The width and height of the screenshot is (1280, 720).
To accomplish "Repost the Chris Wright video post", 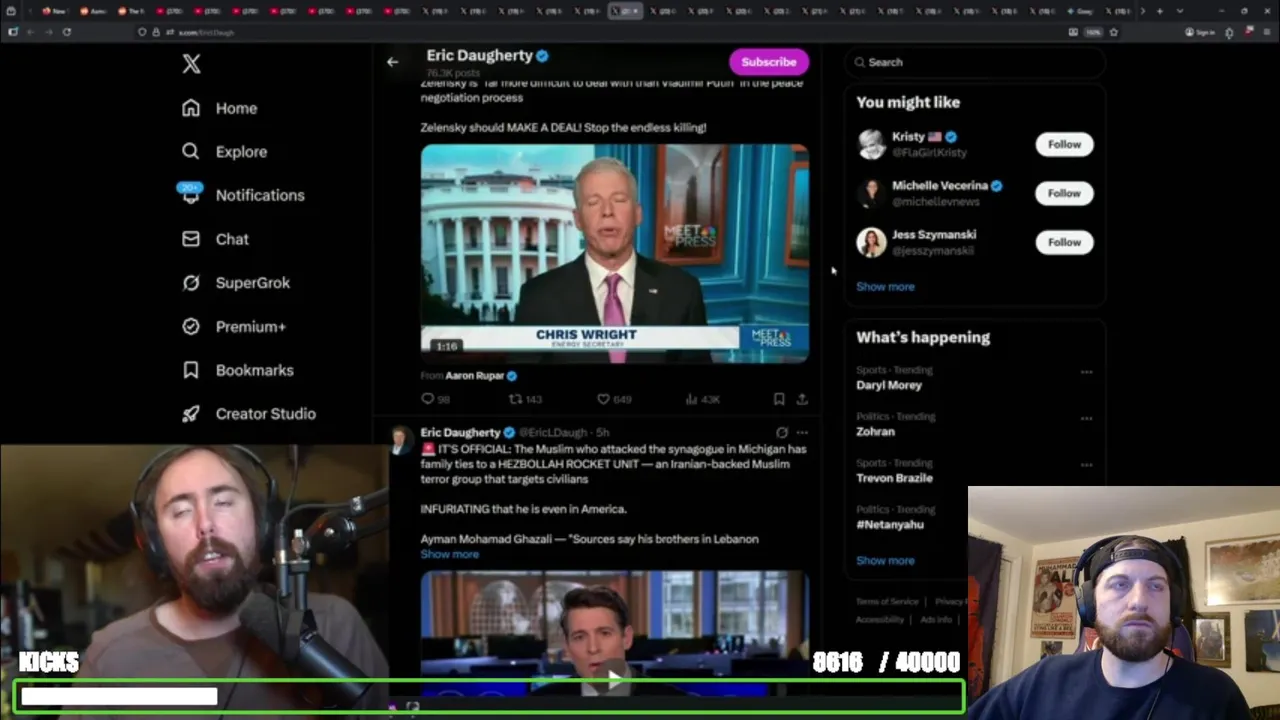I will 525,399.
